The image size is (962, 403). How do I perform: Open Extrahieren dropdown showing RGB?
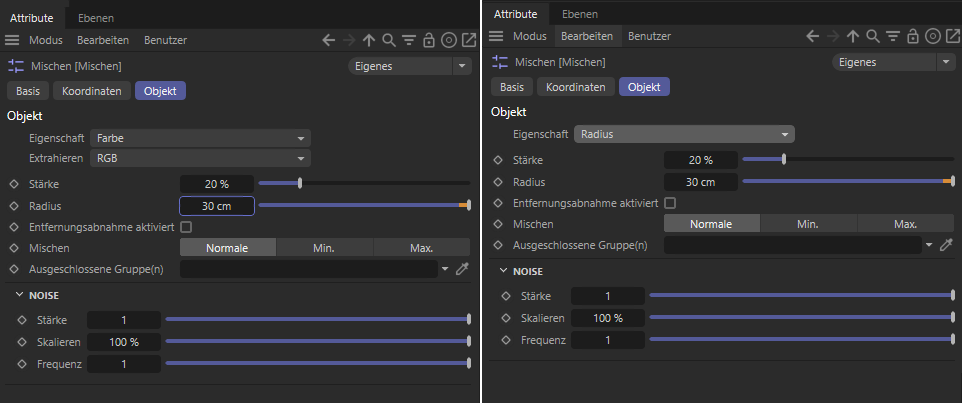[200, 158]
